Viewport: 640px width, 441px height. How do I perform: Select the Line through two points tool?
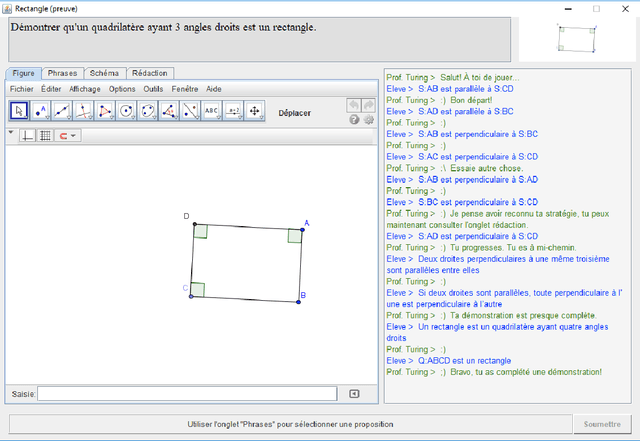tap(62, 110)
